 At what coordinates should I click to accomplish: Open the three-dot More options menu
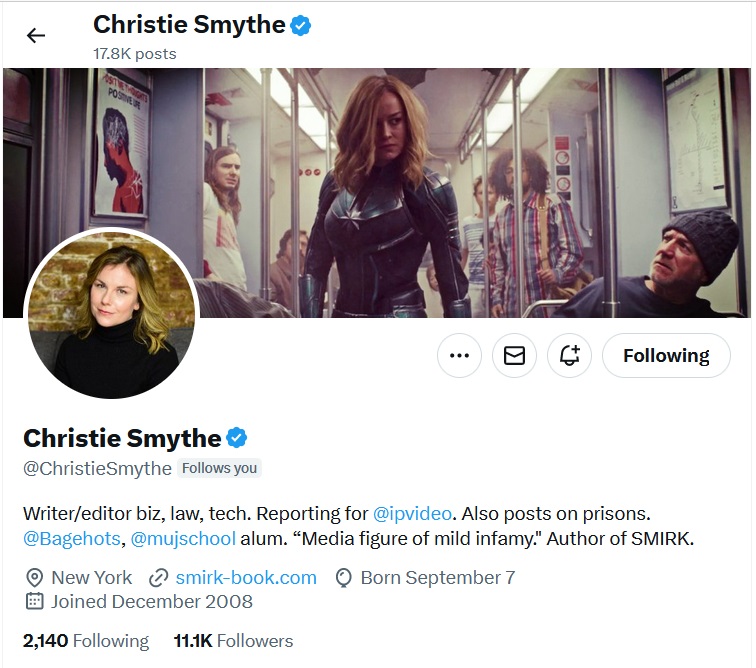point(459,355)
